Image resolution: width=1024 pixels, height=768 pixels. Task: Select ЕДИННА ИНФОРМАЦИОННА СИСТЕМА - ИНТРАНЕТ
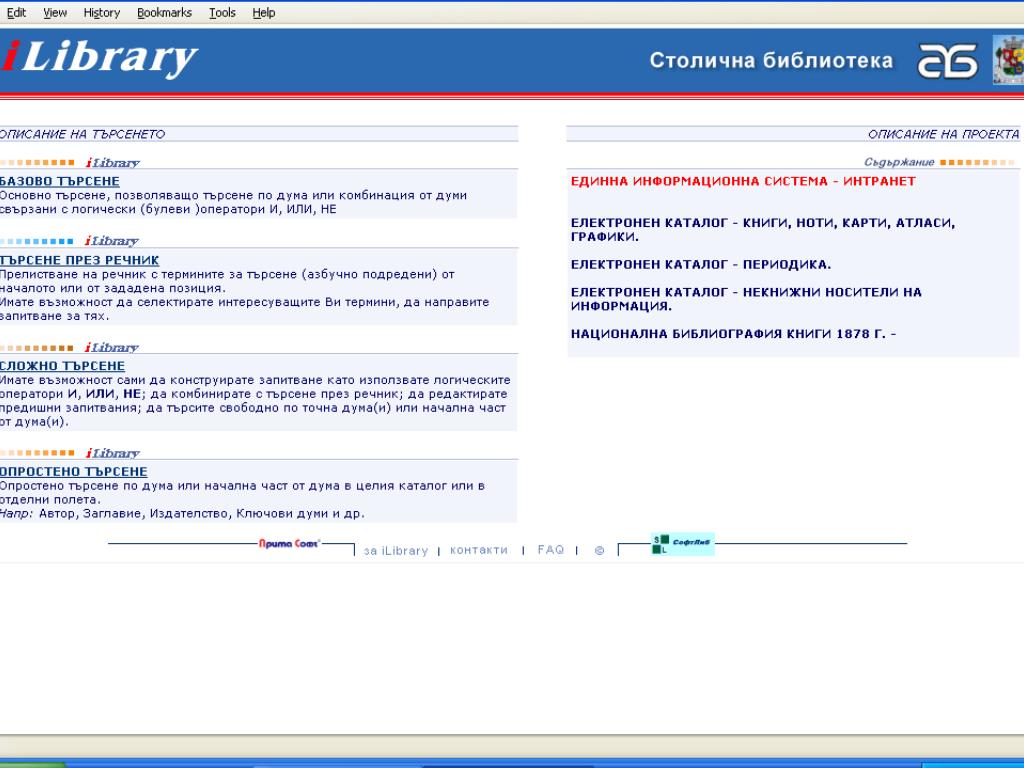(x=743, y=181)
